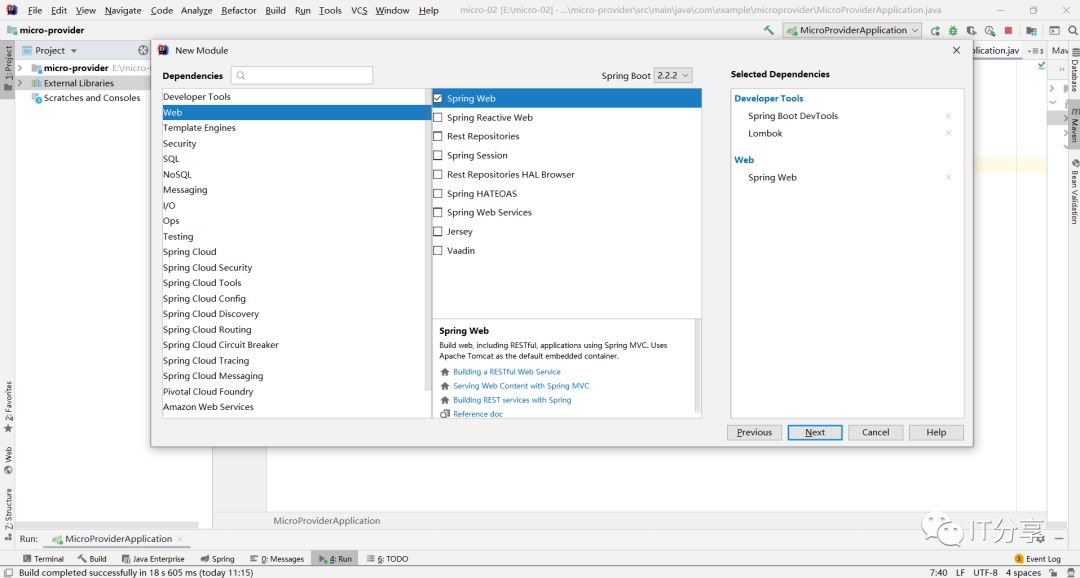Check Rest Repositories HAL Browser checkbox
The width and height of the screenshot is (1080, 578).
coord(438,175)
